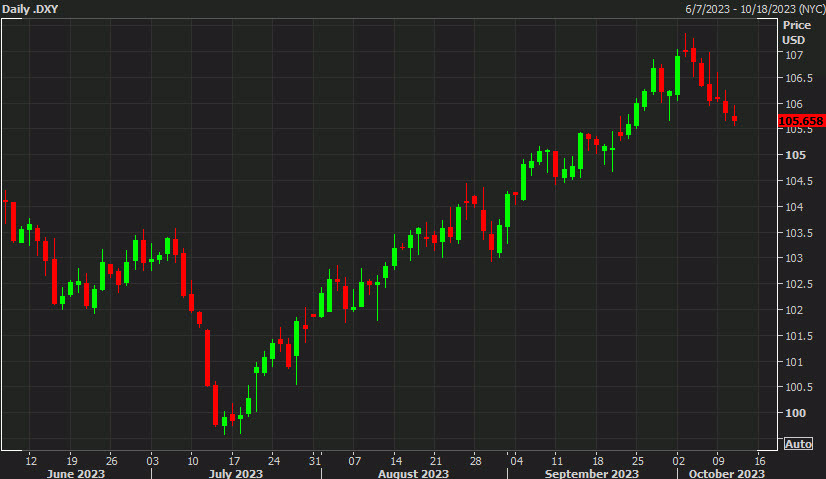
Task: Click date label 02 at start of October
Action: (678, 461)
